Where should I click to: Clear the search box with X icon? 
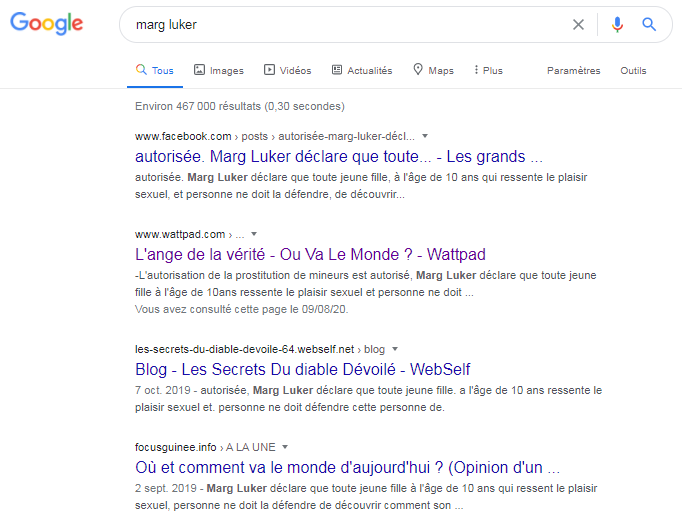[578, 24]
